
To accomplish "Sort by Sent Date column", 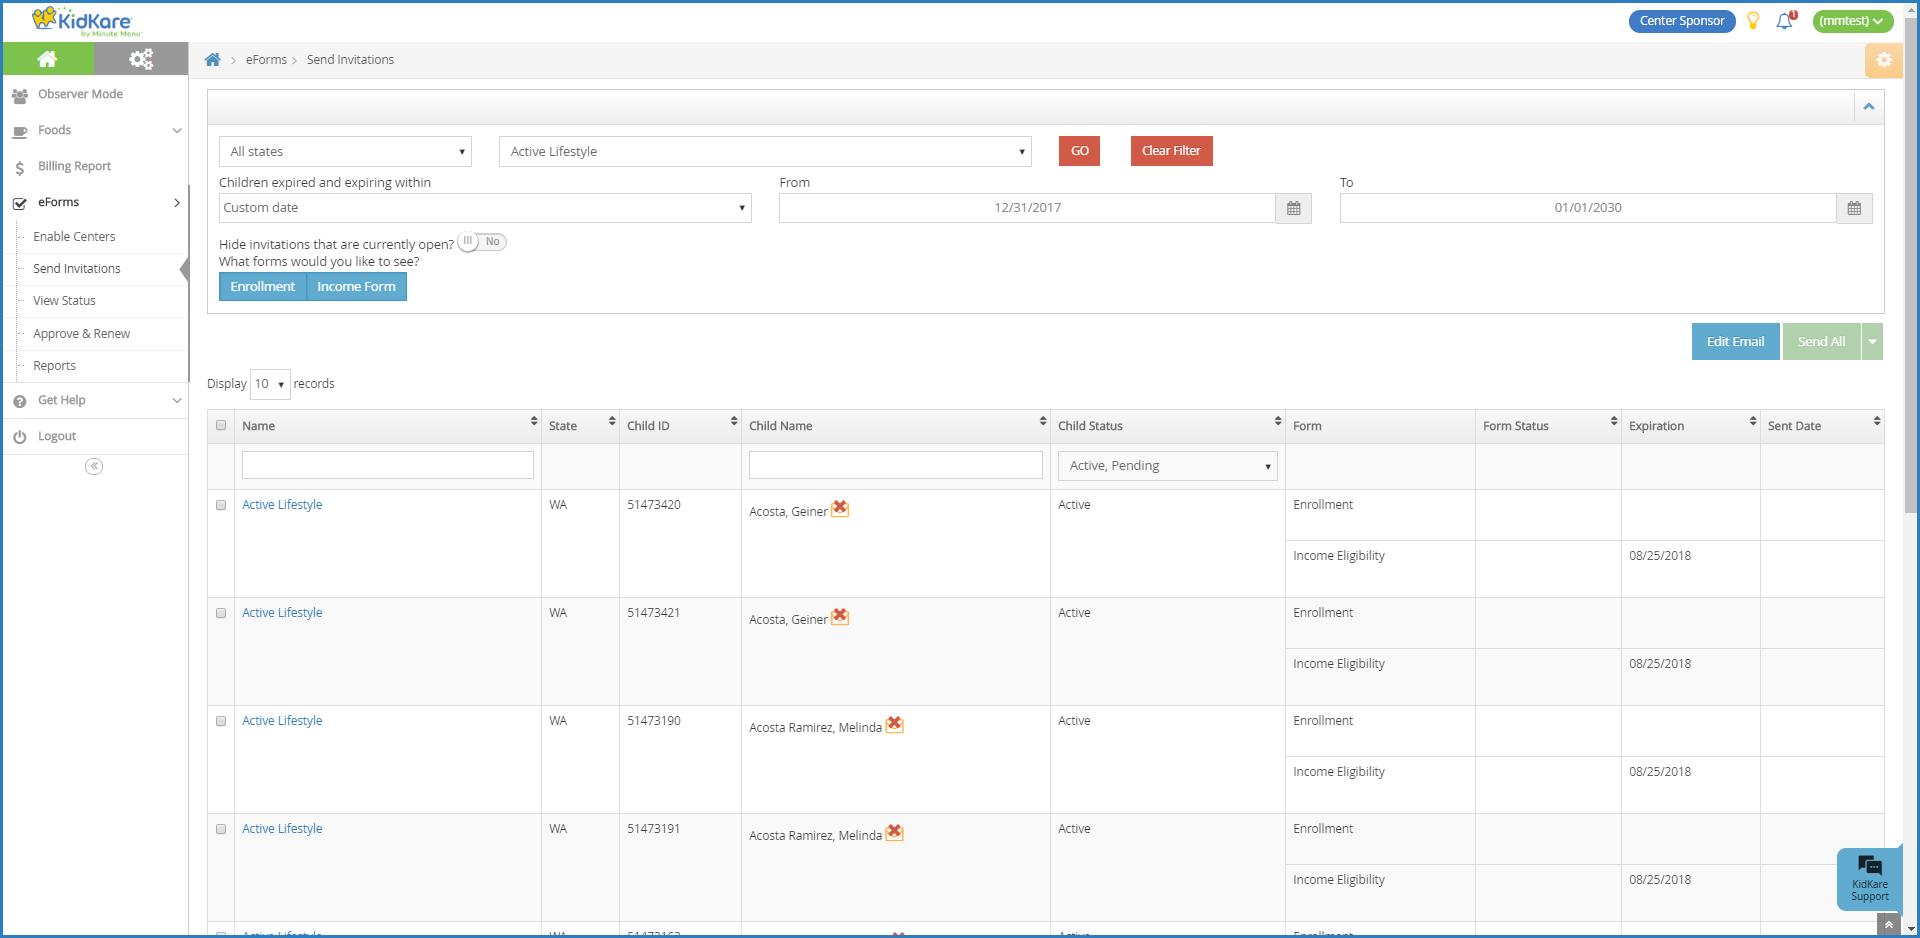I will point(1877,422).
